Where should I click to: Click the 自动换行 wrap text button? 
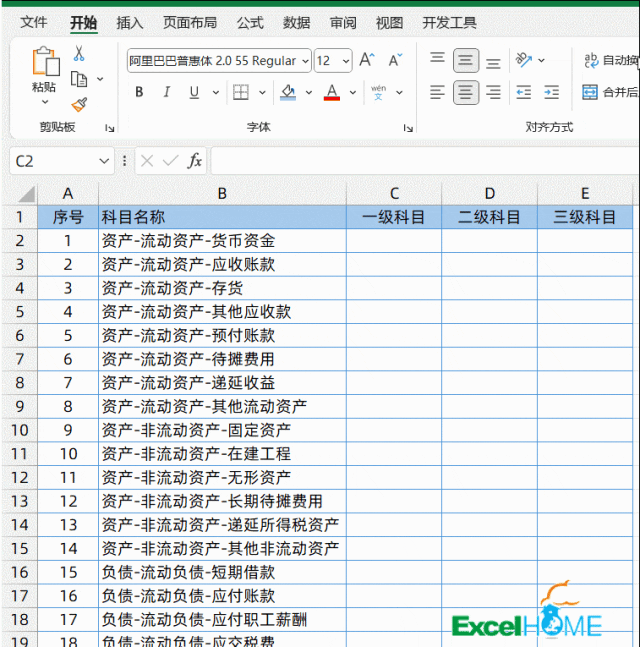pyautogui.click(x=610, y=61)
